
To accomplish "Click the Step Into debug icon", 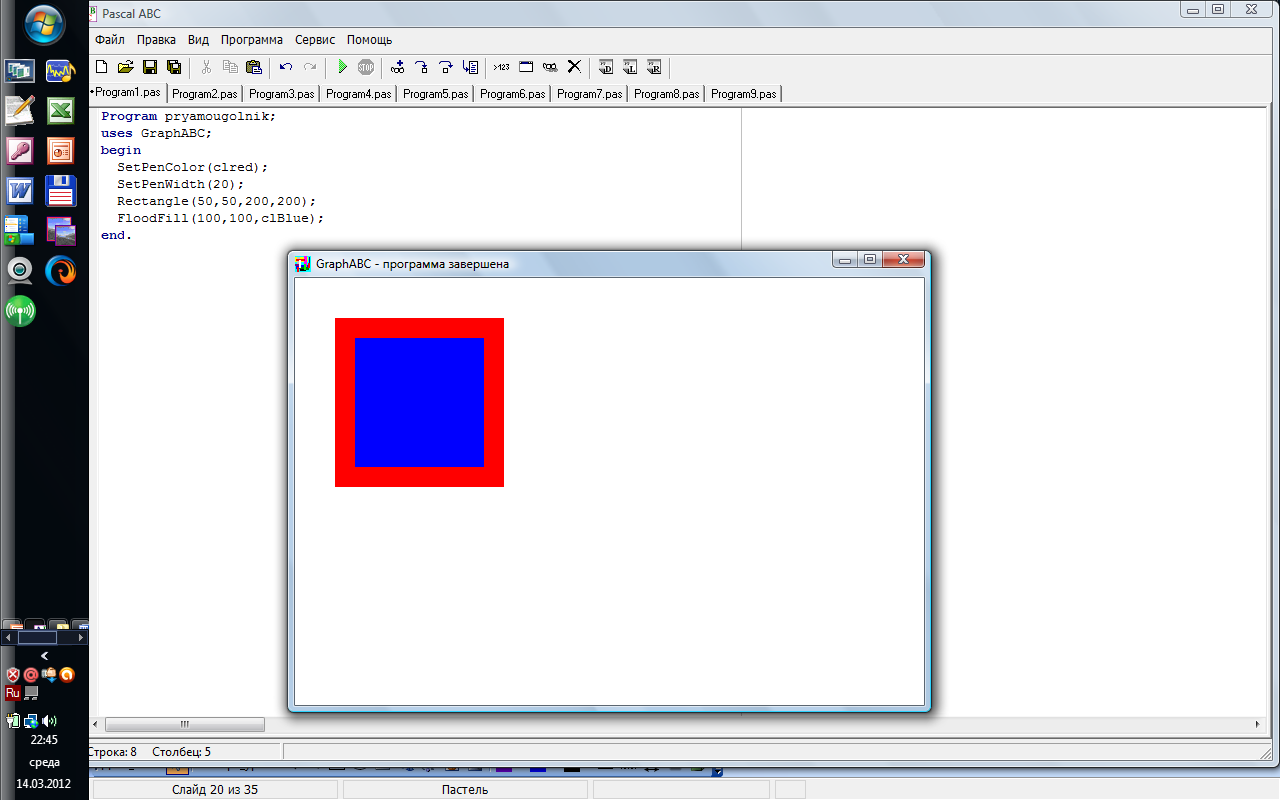I will tap(422, 67).
